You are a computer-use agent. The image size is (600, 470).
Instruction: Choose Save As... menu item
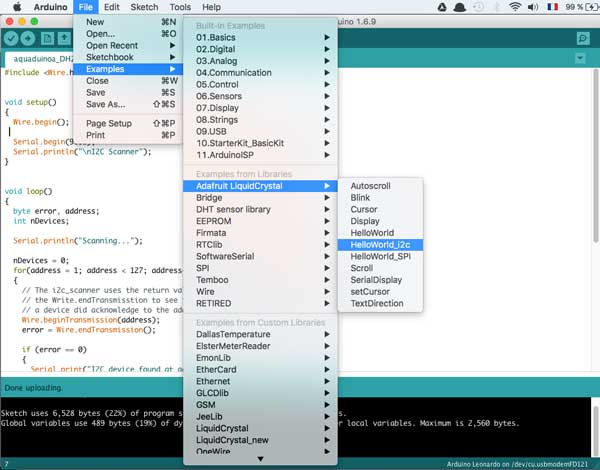point(127,104)
